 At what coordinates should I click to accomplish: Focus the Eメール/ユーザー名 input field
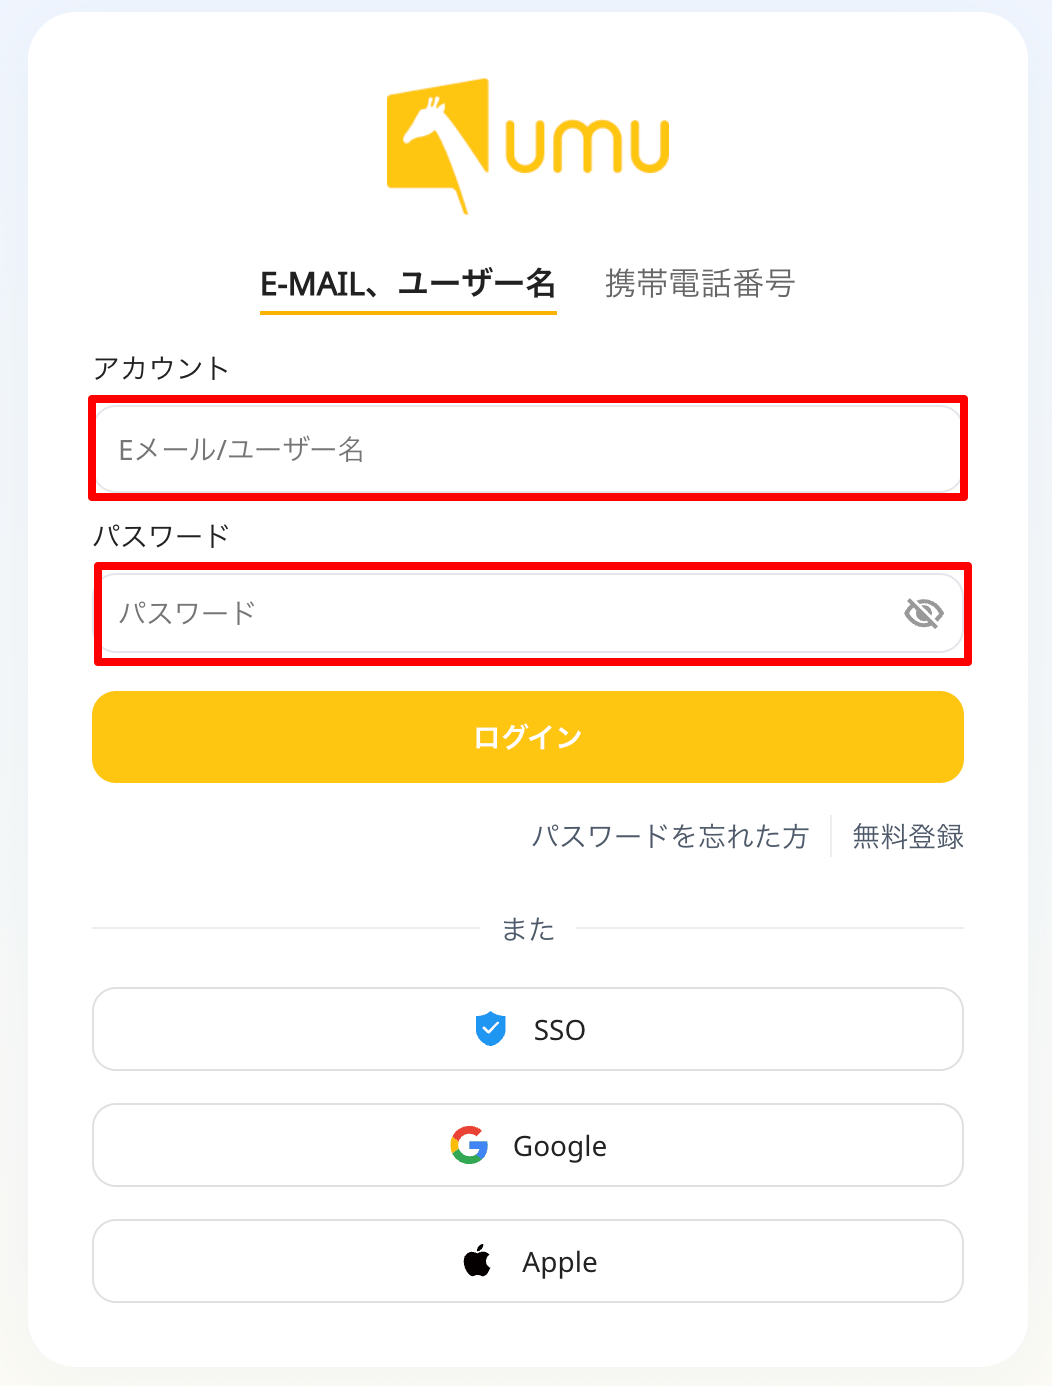528,449
